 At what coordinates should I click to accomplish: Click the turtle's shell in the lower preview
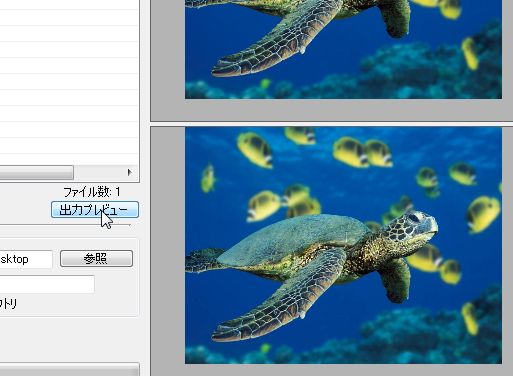click(293, 238)
